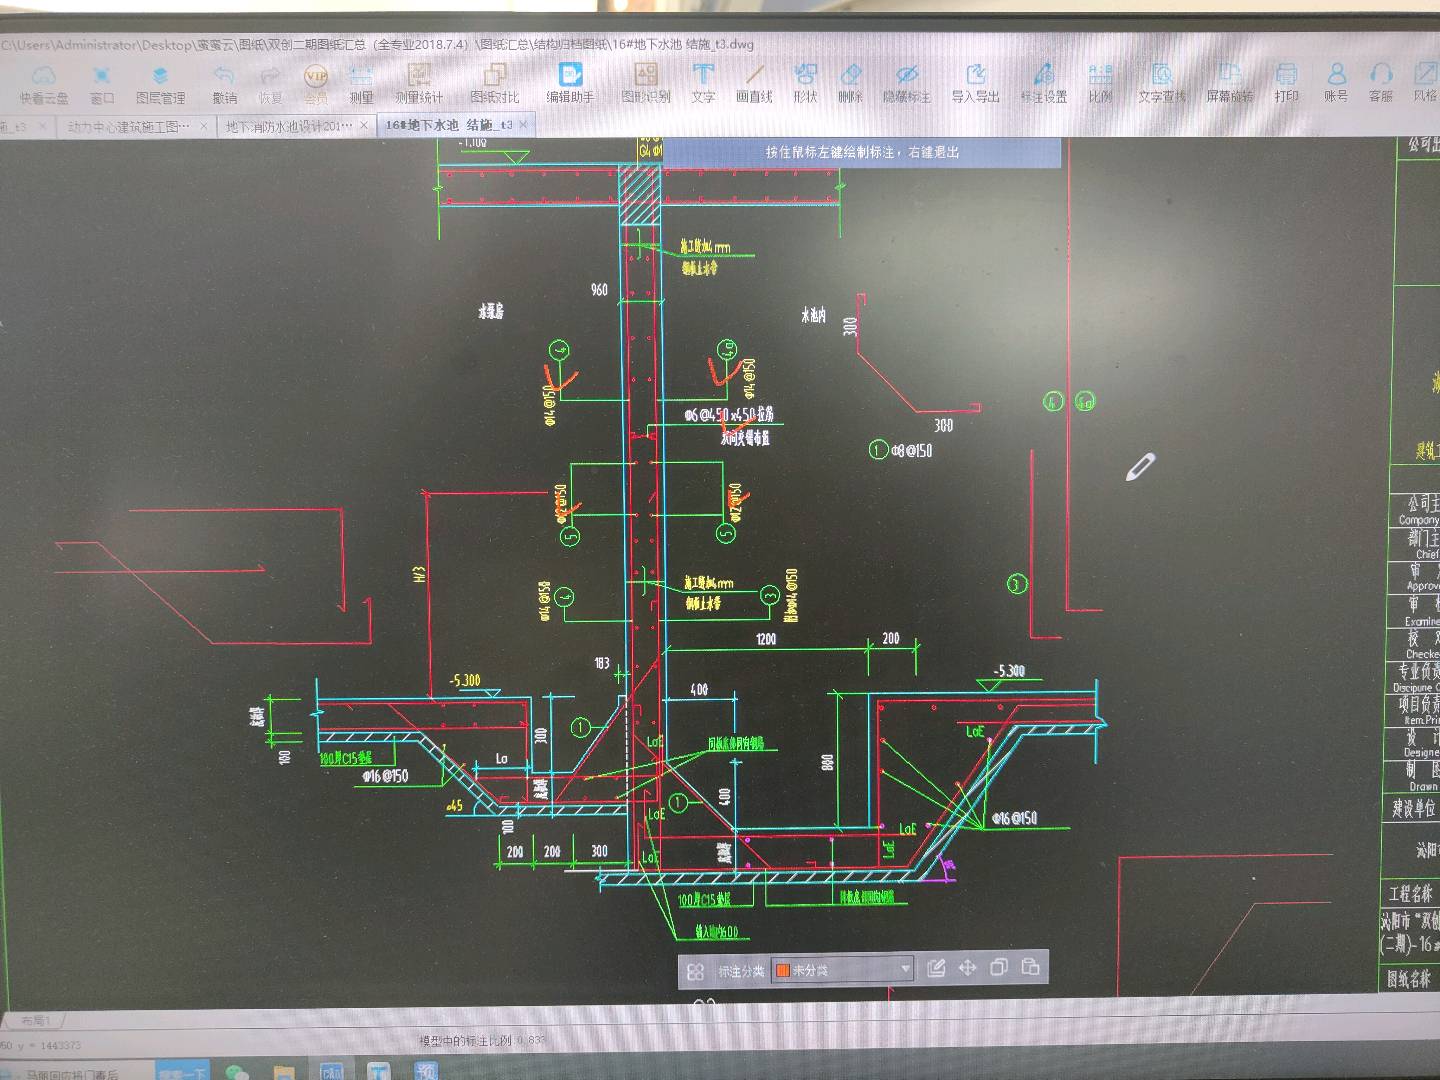Click the orange 未分类 color swatch
Screen dimensions: 1440x1080
pyautogui.click(x=783, y=970)
